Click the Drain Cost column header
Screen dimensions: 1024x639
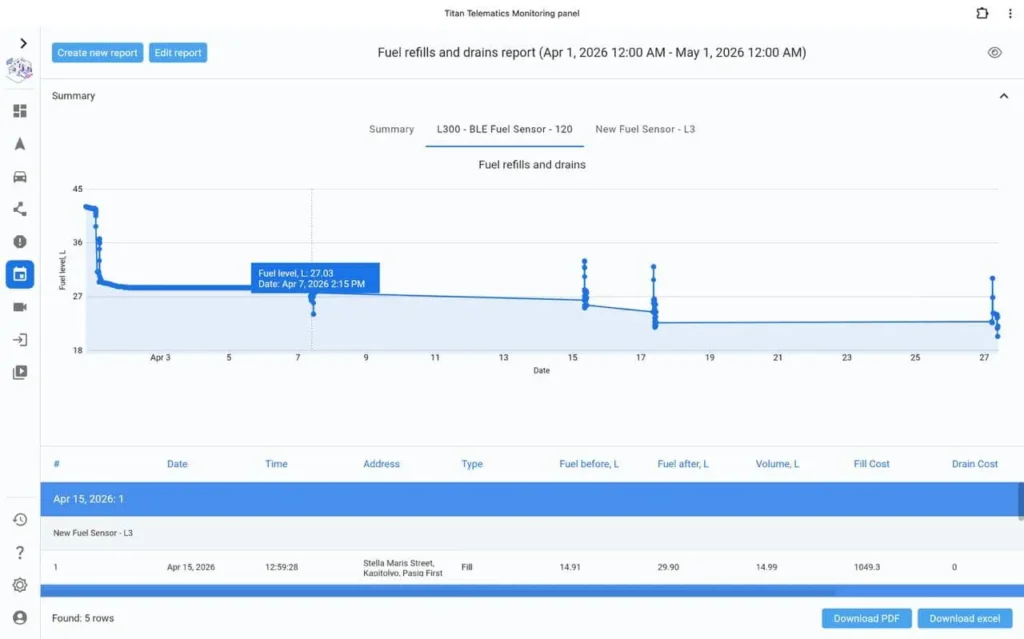coord(974,464)
